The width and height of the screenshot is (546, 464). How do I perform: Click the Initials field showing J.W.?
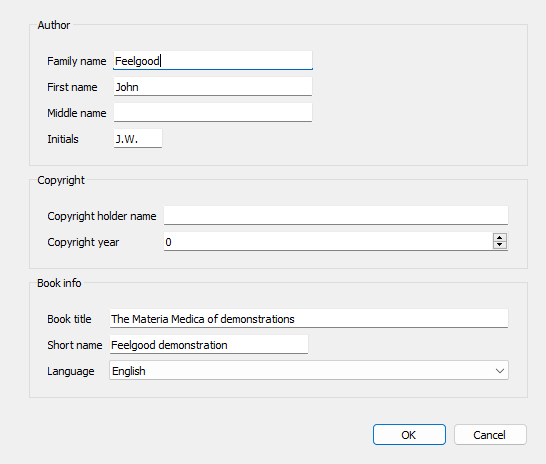138,139
